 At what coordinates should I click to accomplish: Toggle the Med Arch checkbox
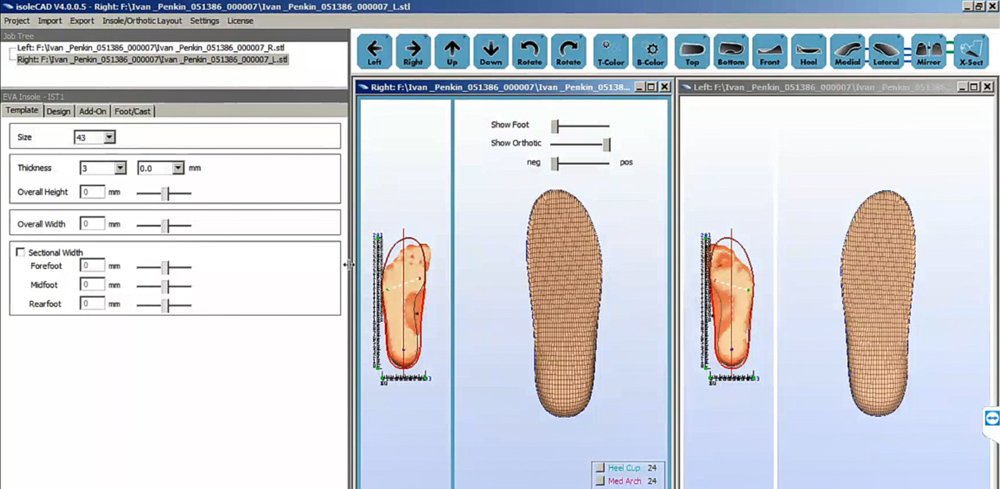(x=599, y=481)
